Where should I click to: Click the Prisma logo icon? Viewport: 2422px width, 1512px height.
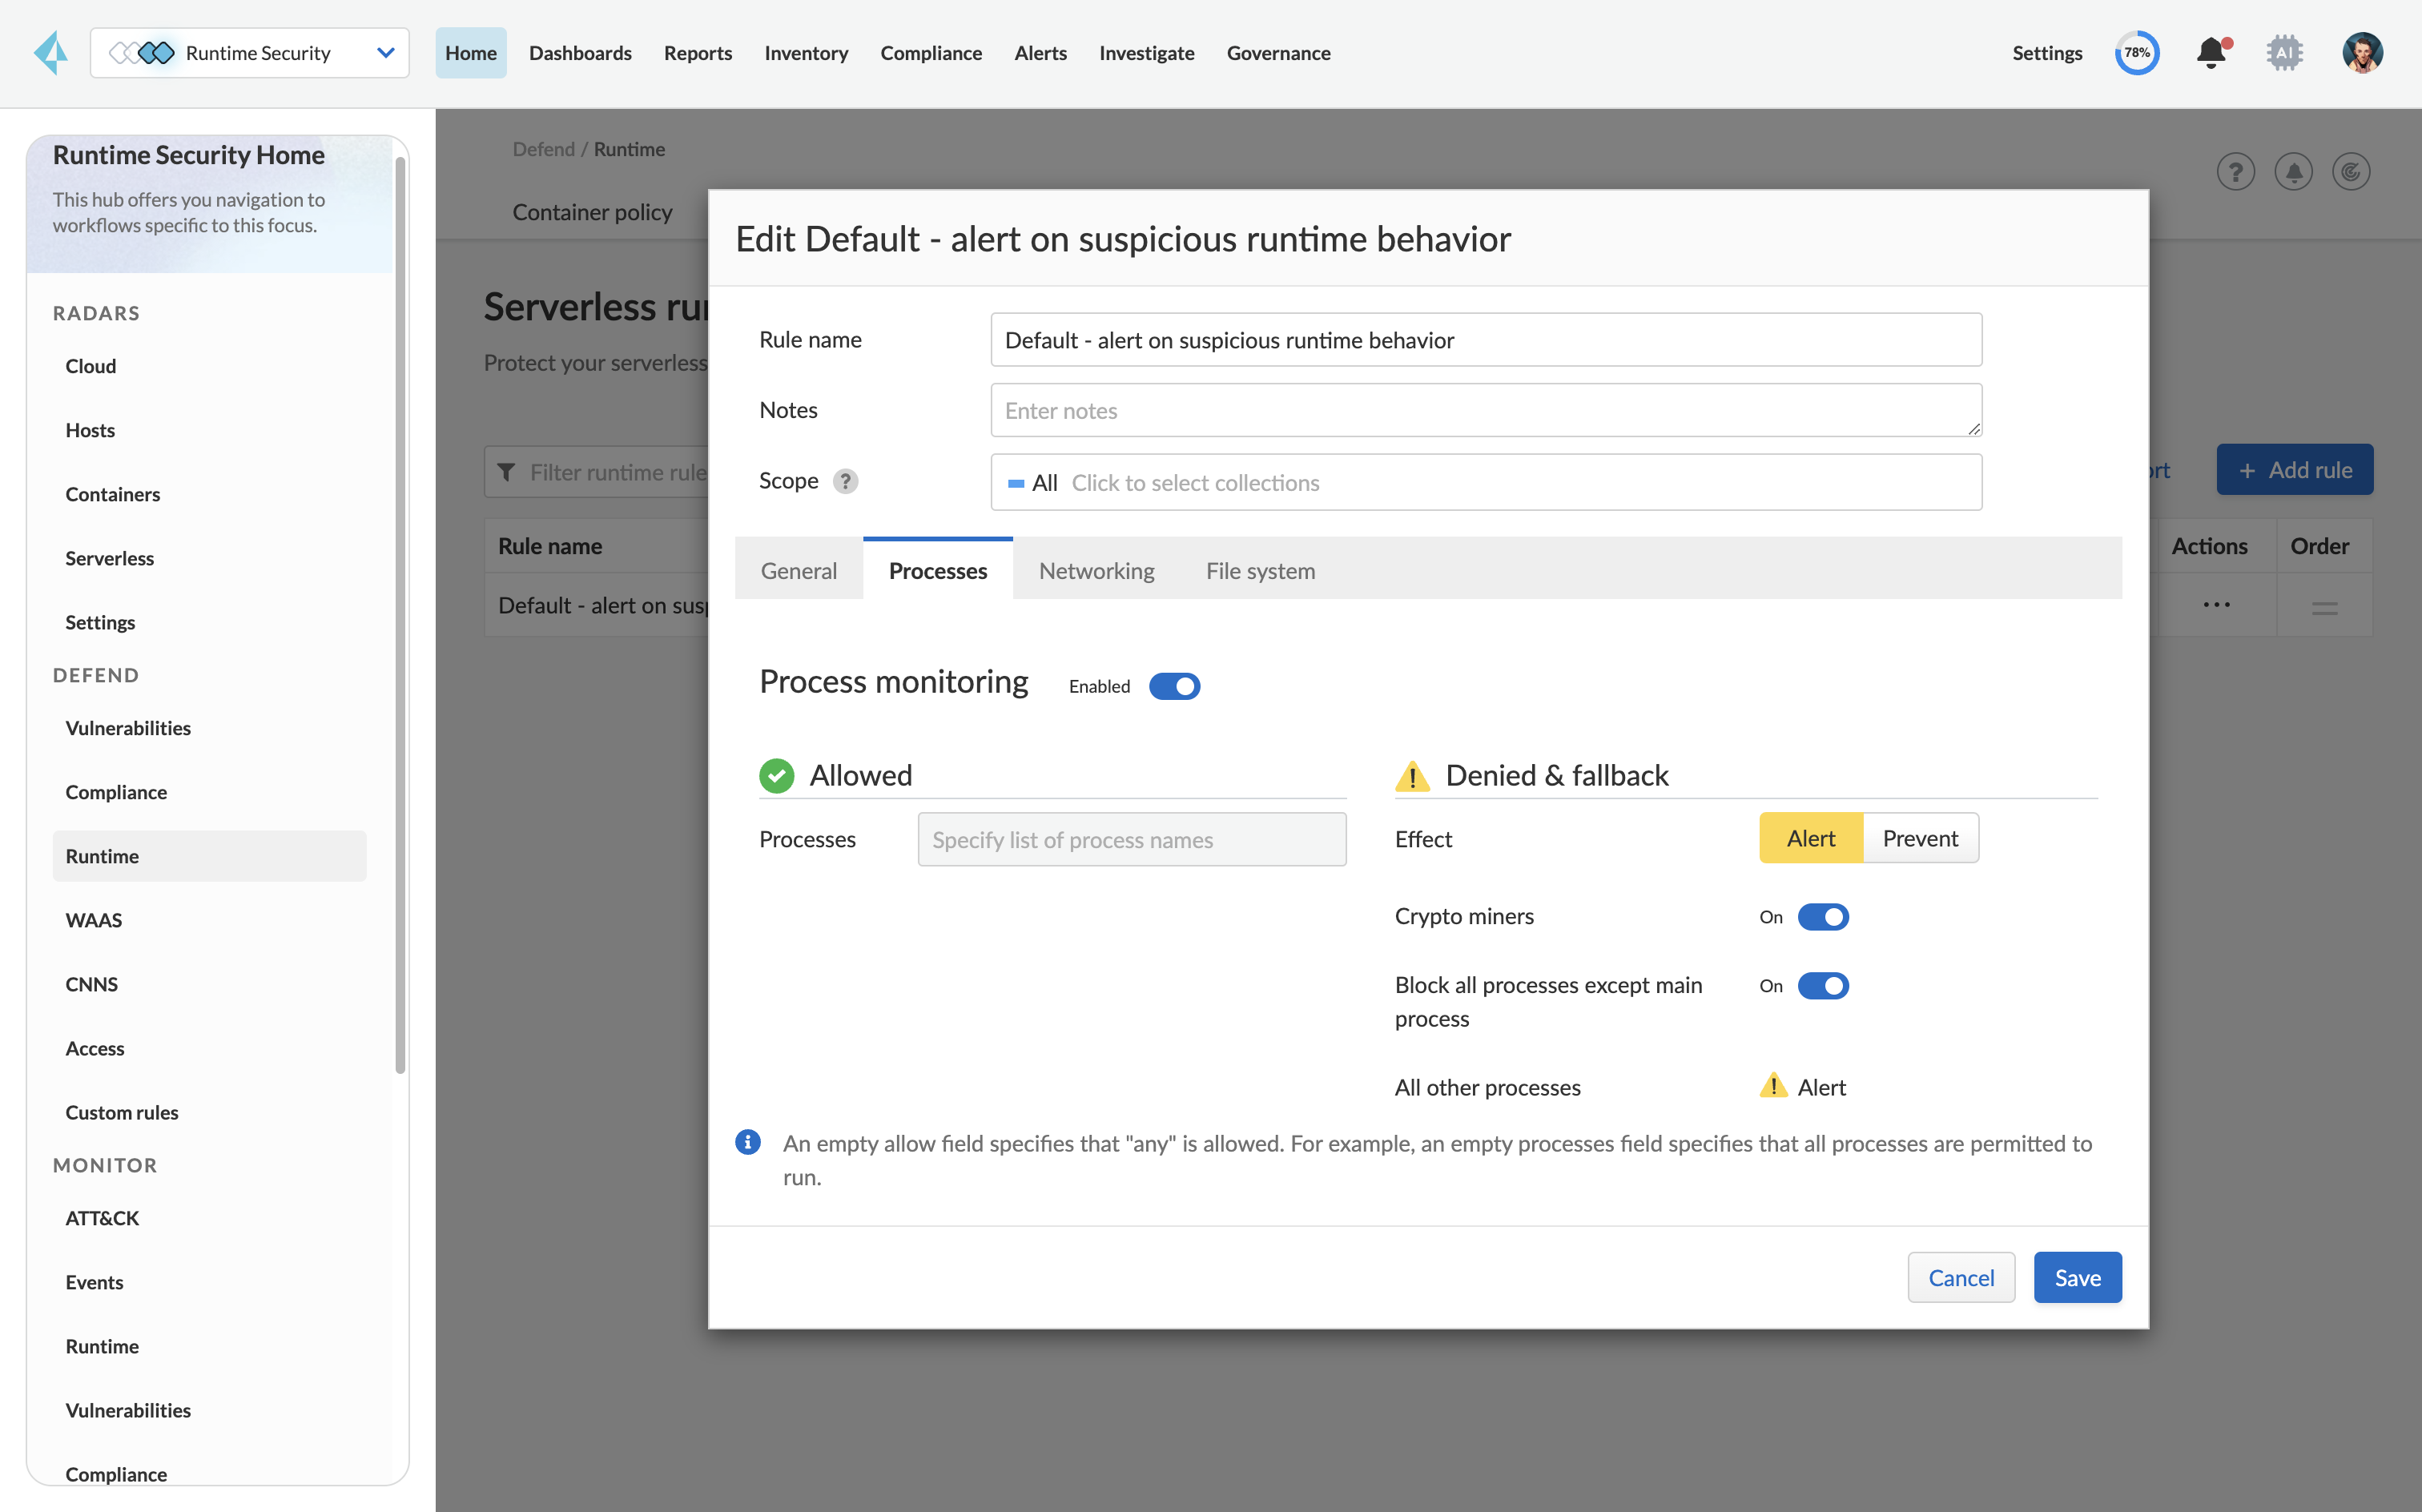click(51, 53)
